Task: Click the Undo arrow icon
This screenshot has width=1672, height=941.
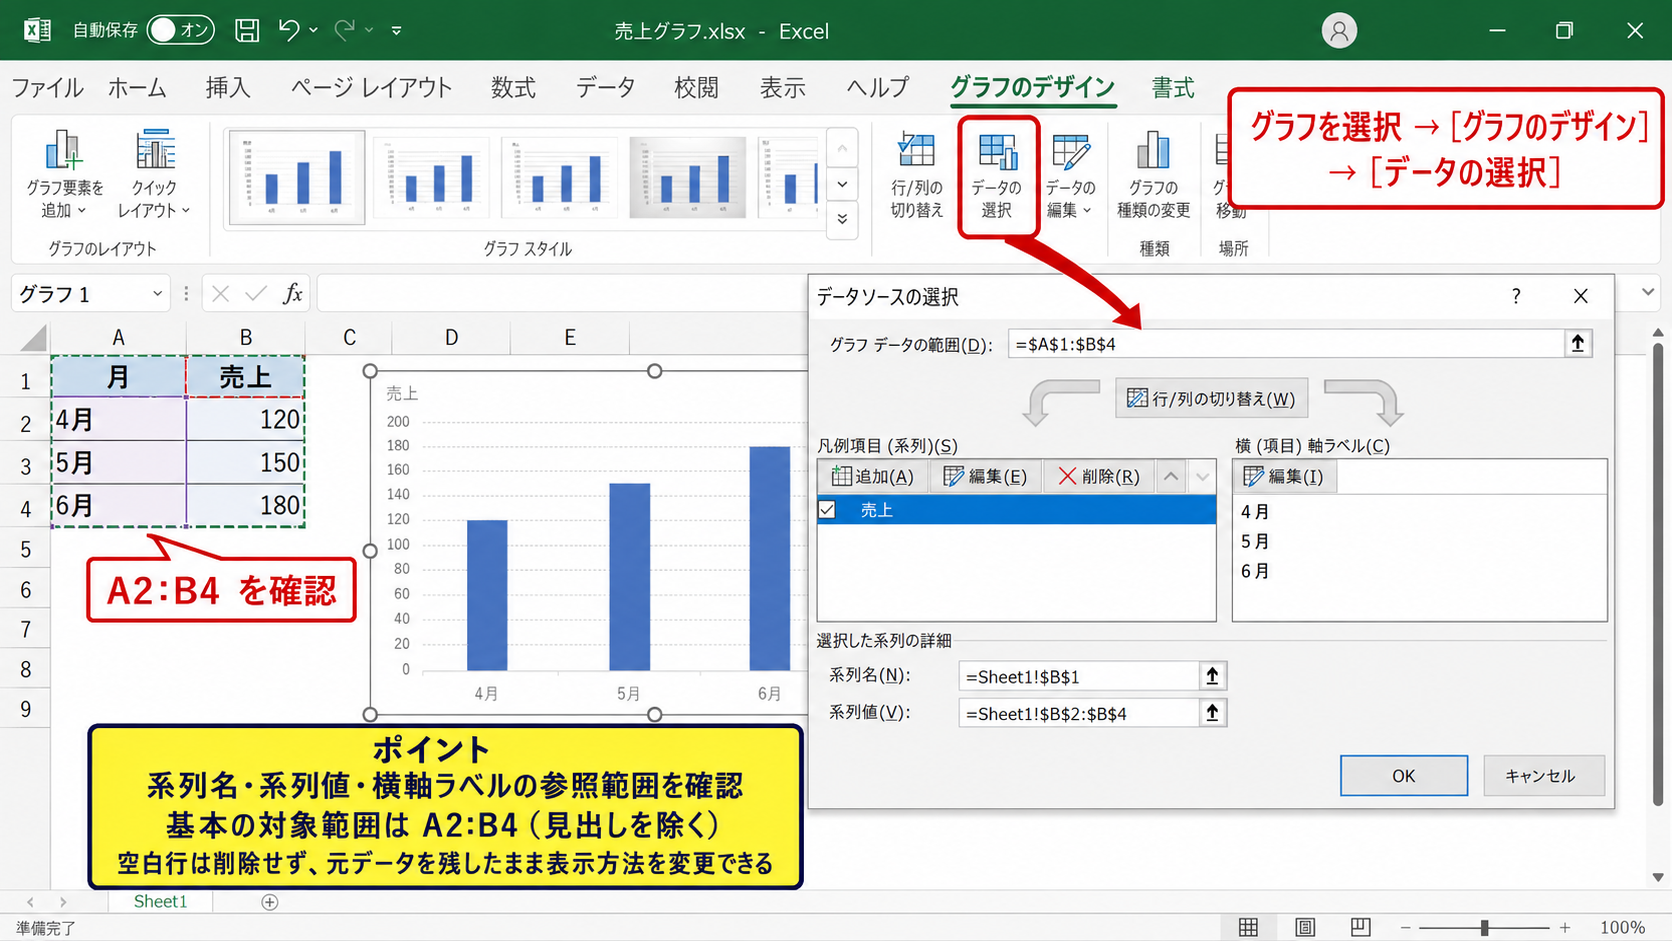Action: 289,30
